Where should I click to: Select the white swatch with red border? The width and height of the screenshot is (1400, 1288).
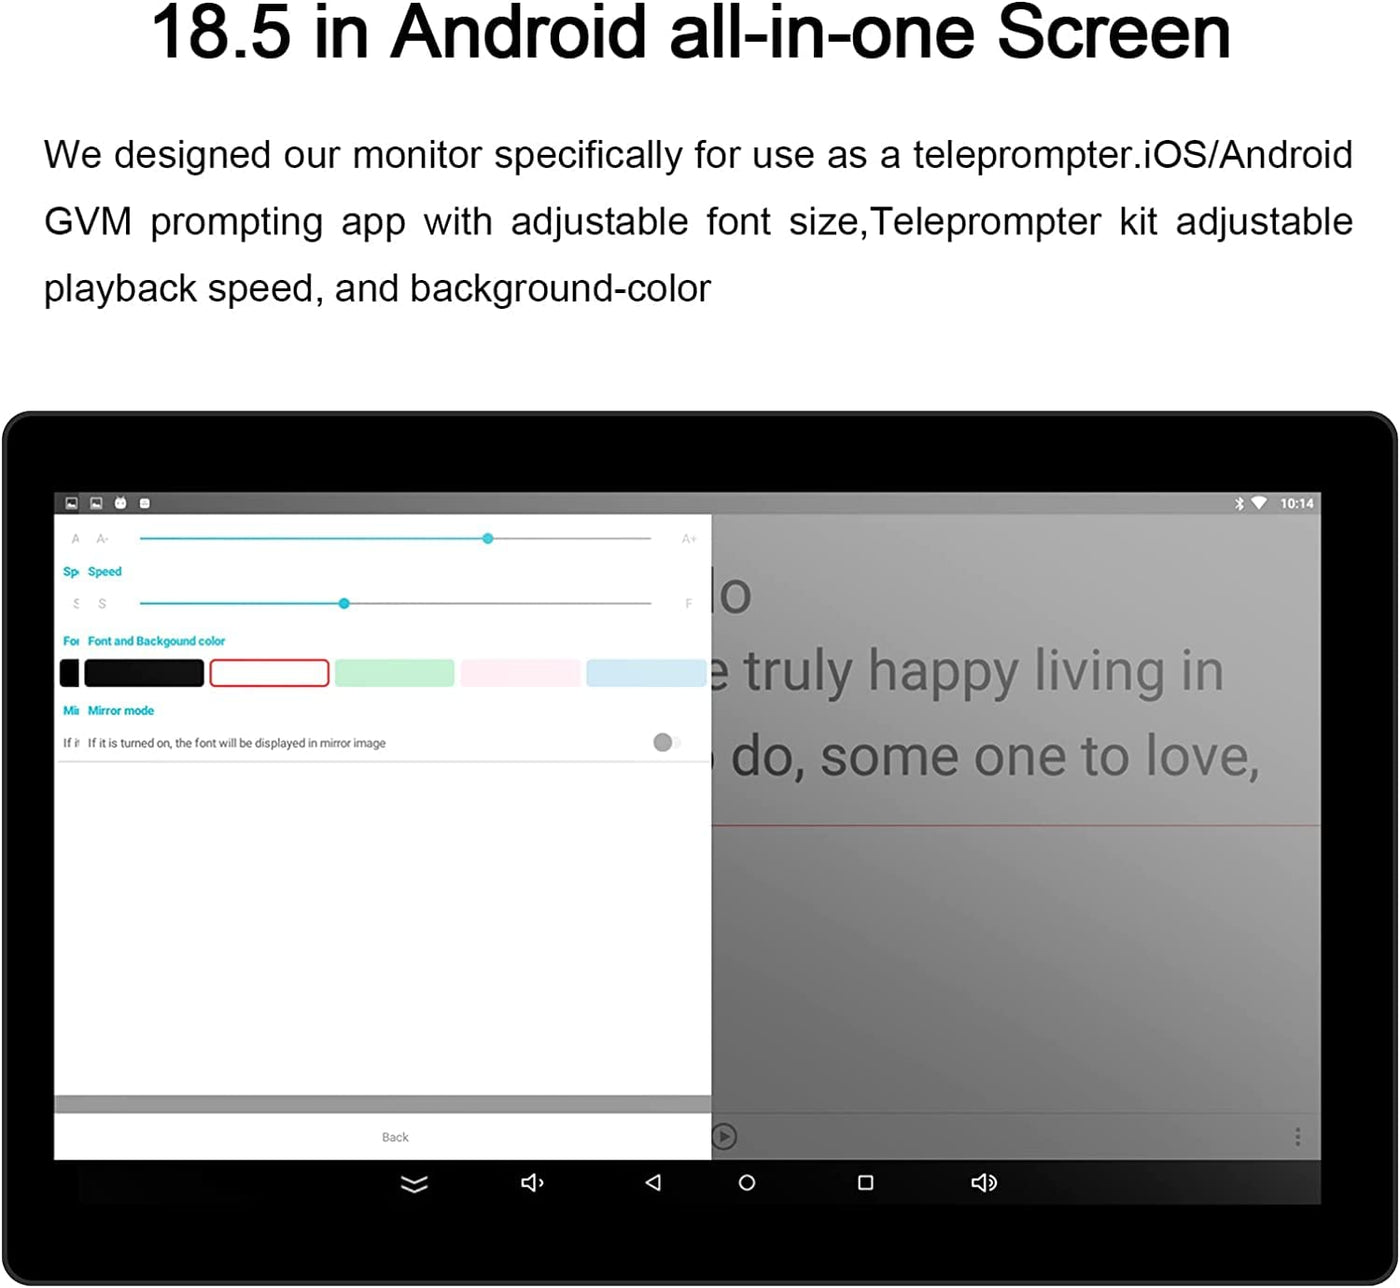click(x=269, y=673)
